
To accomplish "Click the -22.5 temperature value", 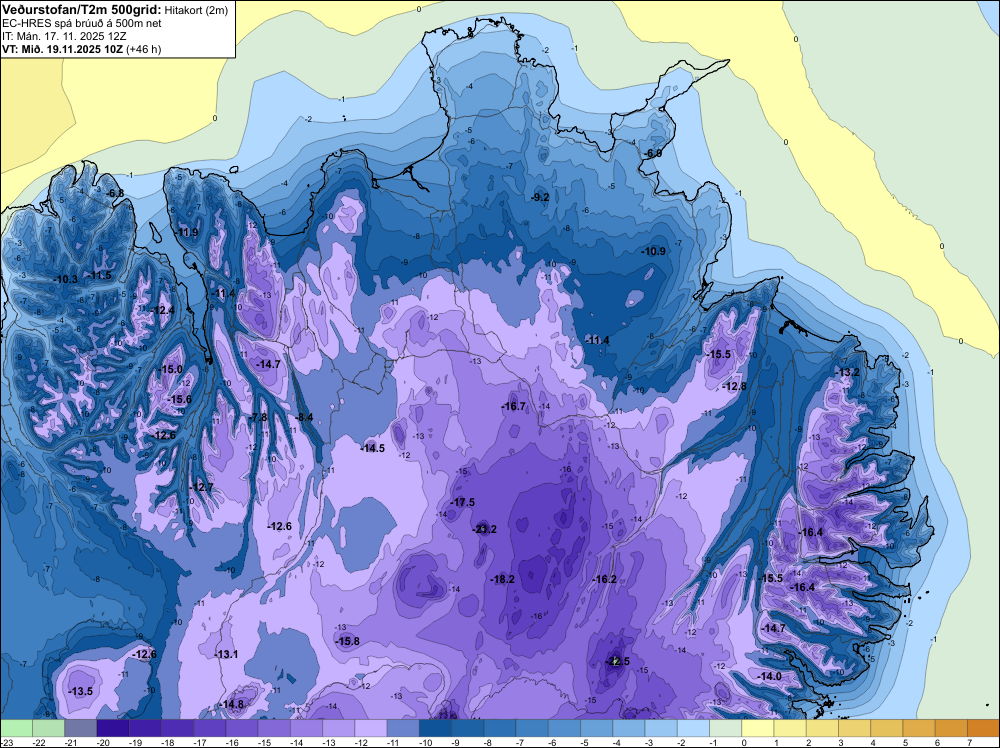I will (x=617, y=661).
